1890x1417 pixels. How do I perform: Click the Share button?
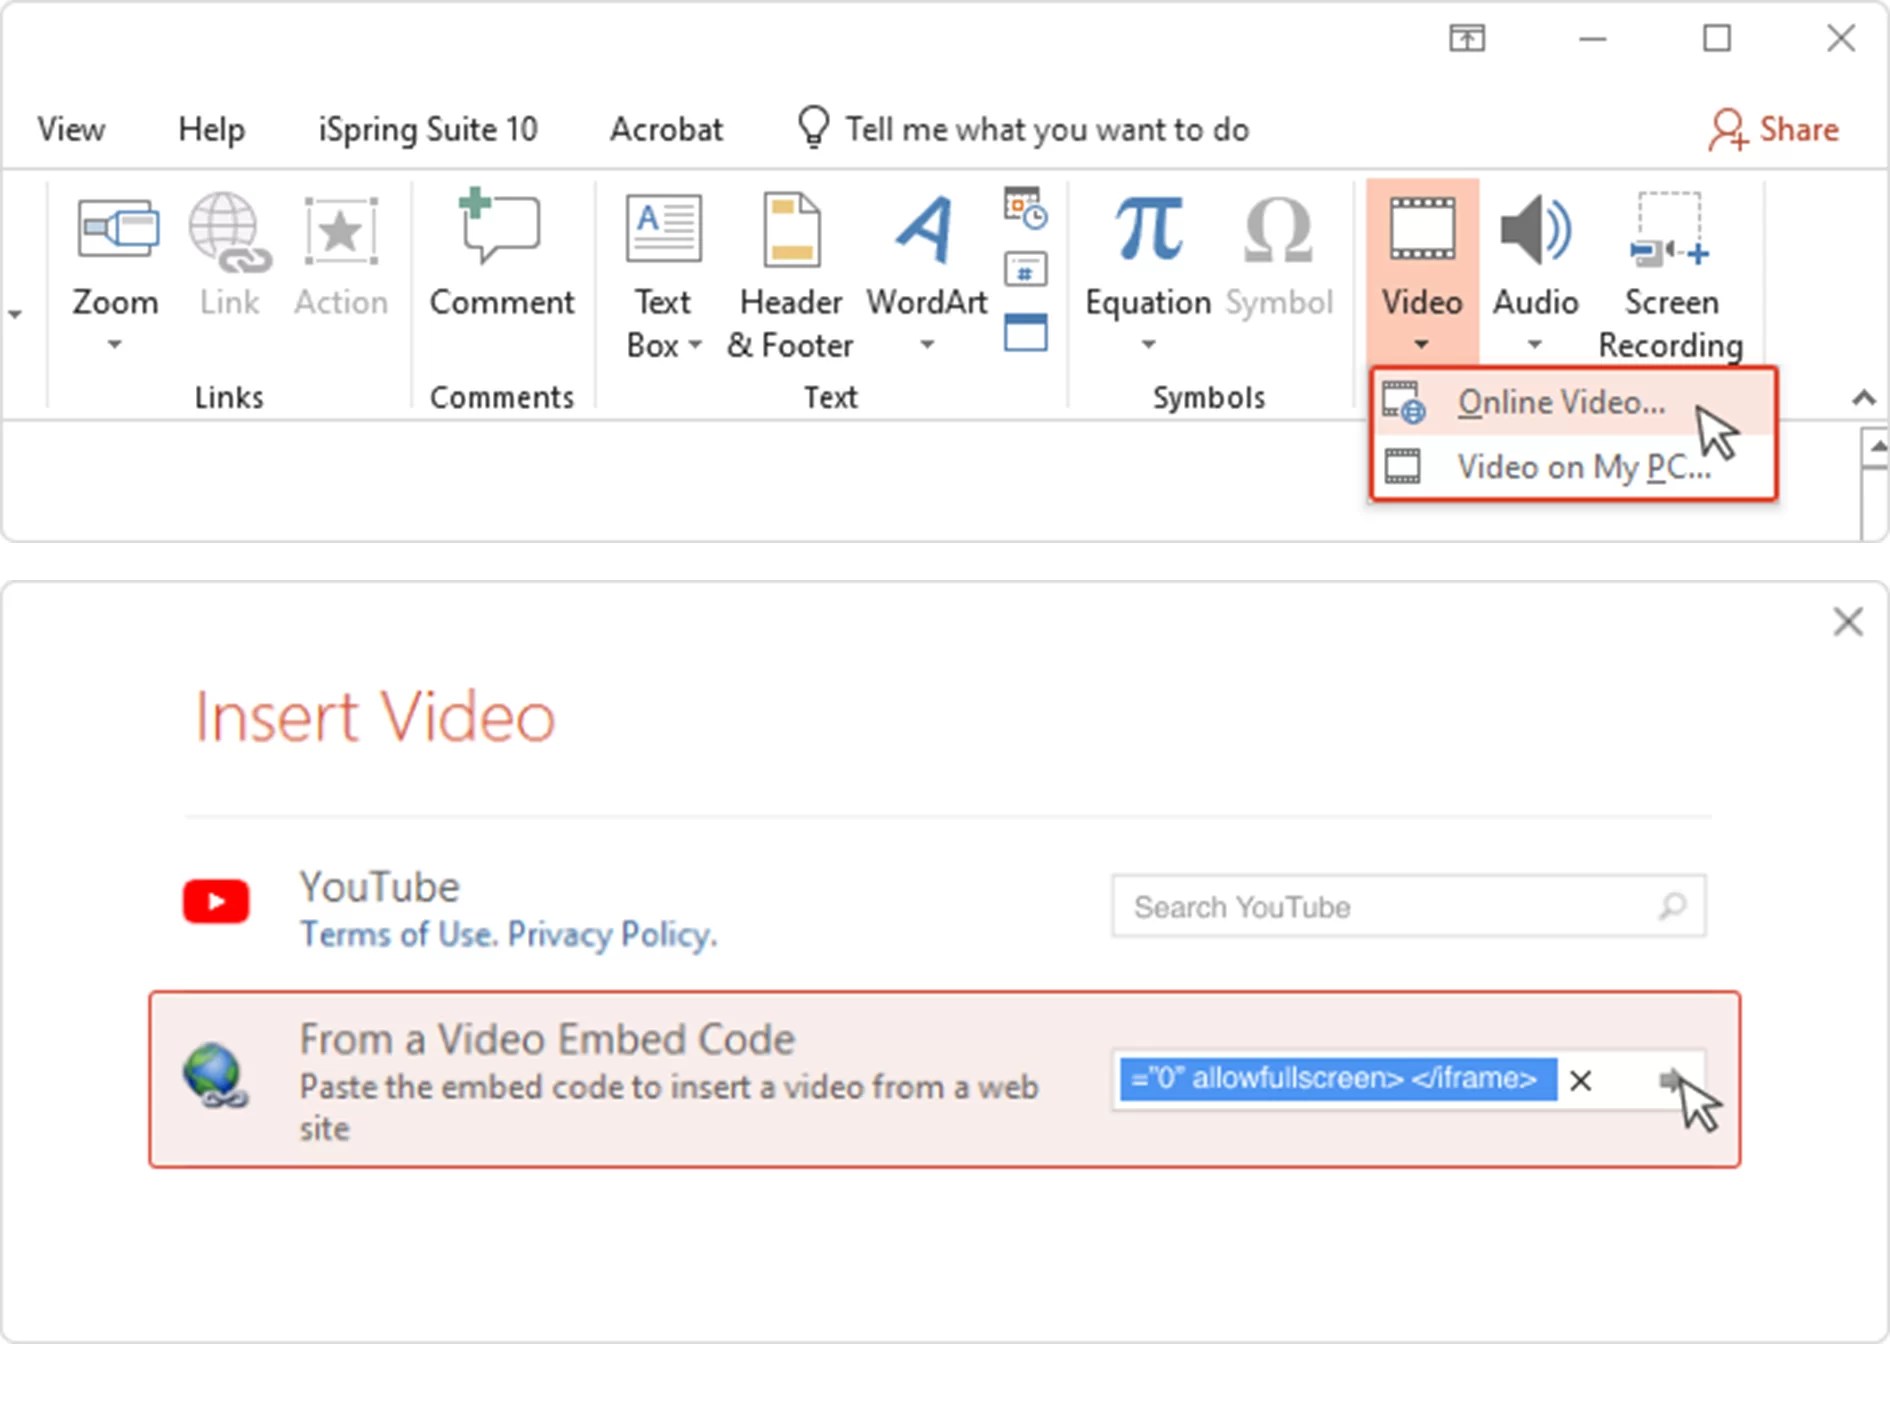(1775, 128)
